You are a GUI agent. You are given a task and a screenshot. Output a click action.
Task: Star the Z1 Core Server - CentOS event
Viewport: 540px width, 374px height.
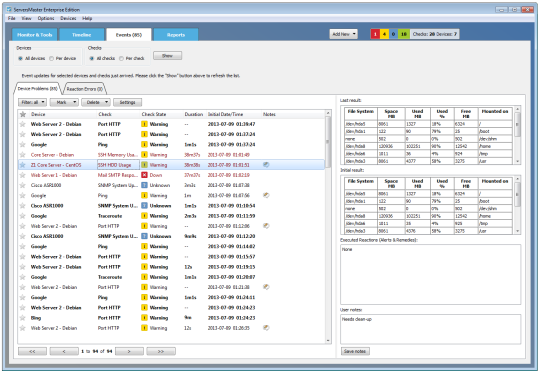point(23,165)
